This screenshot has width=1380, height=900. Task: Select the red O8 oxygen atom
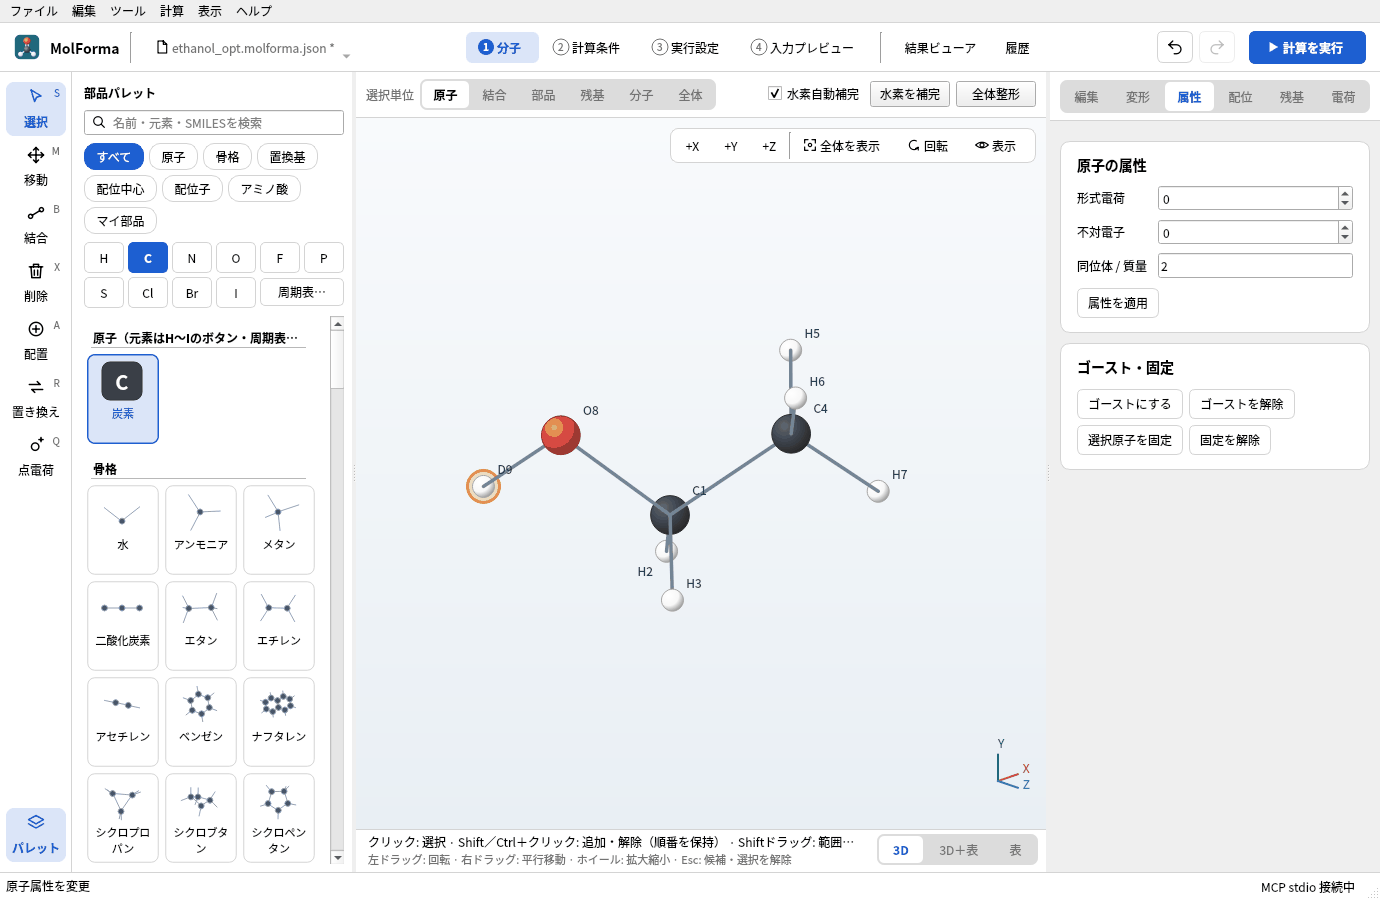(x=560, y=434)
